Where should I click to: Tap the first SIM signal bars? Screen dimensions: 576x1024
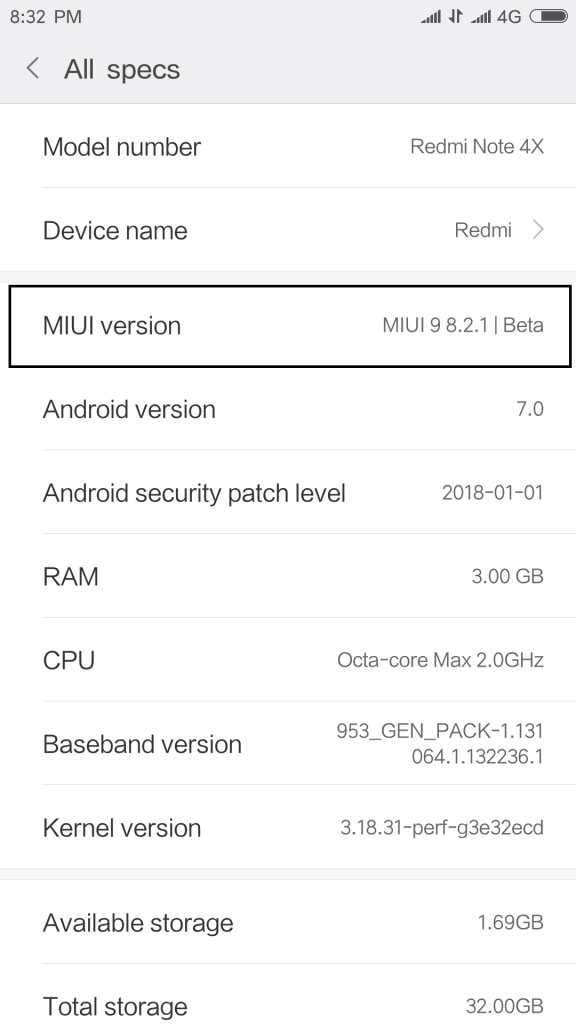tap(430, 17)
